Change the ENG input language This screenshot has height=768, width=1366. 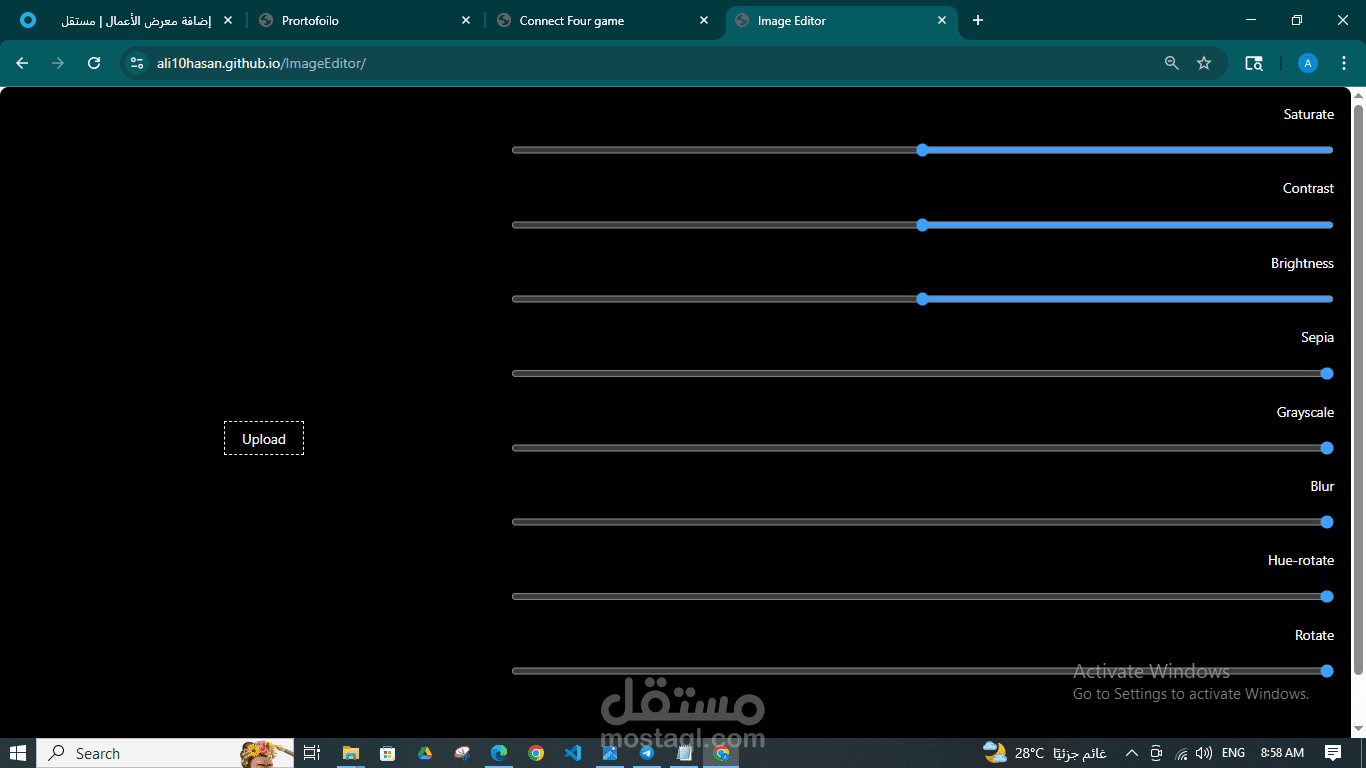coord(1233,753)
